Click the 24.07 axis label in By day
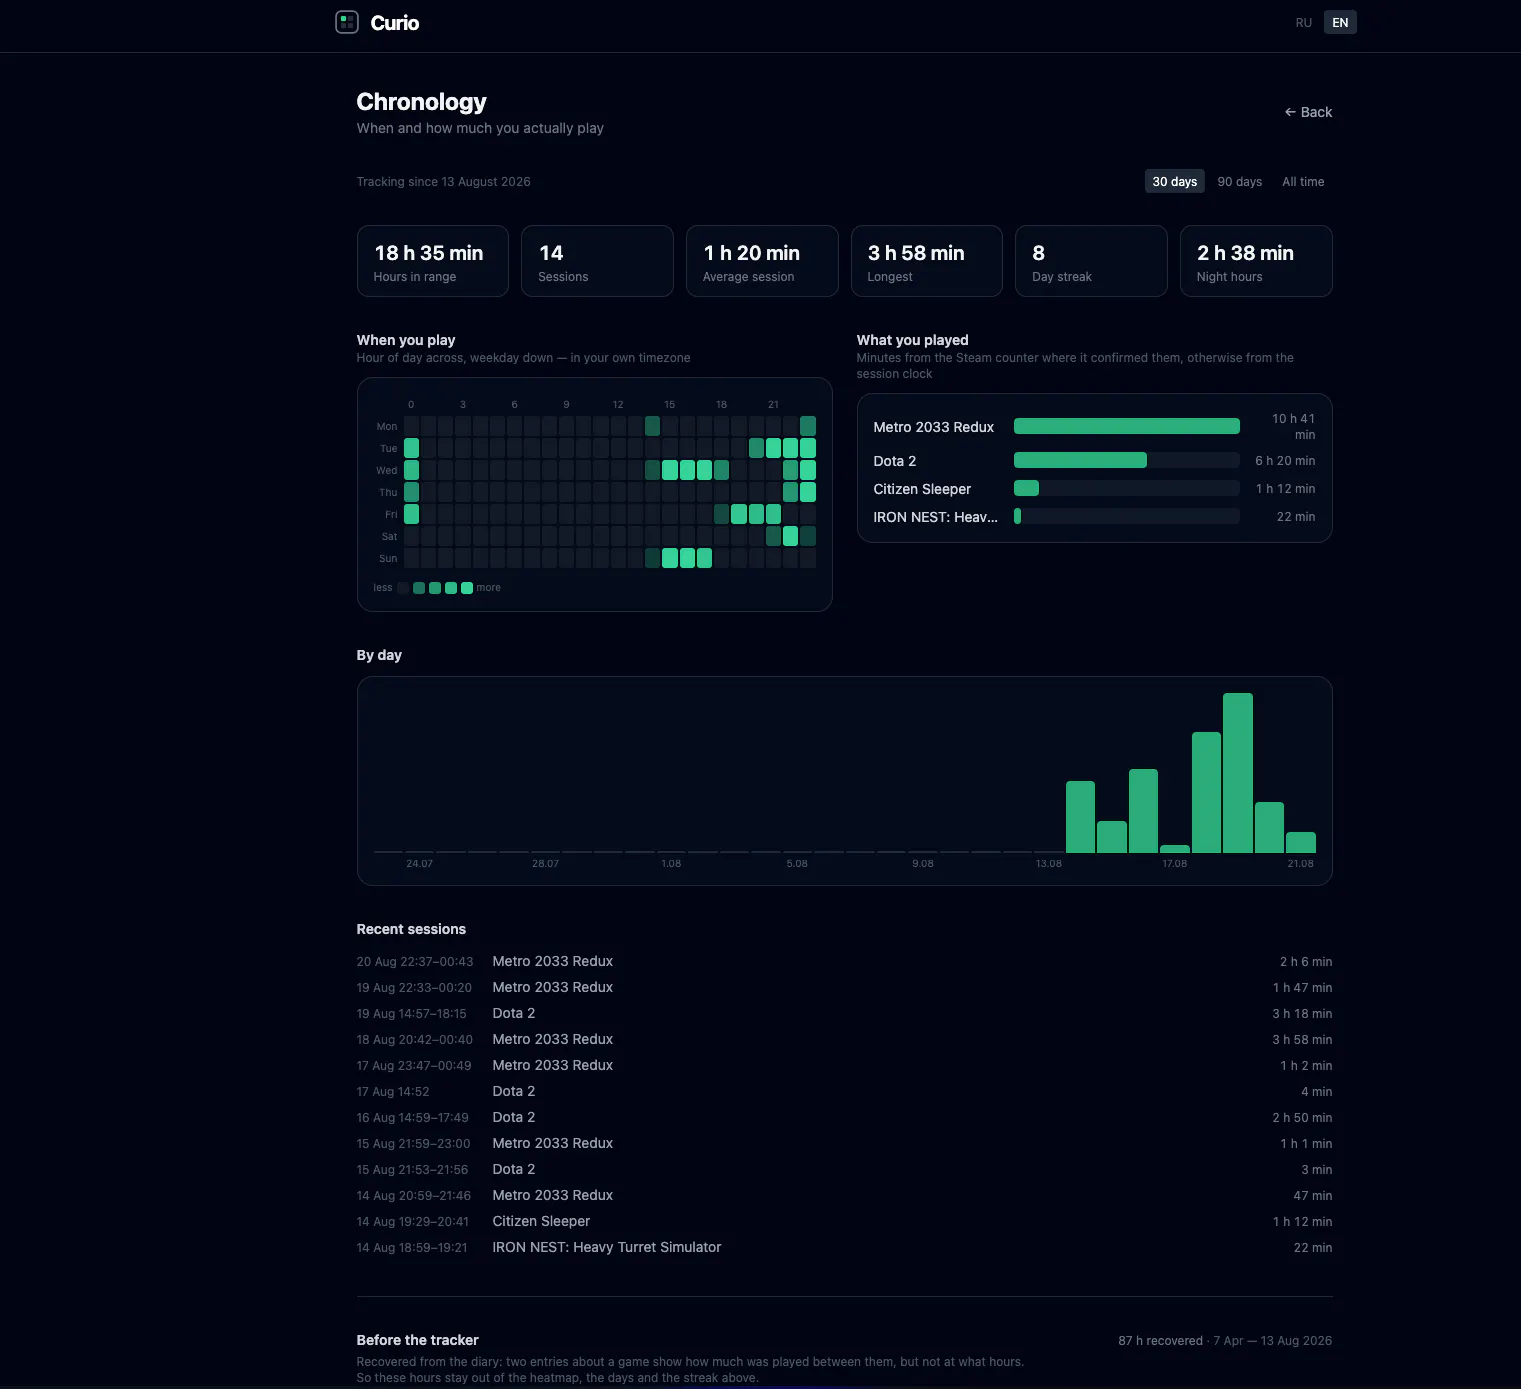Viewport: 1521px width, 1389px height. [x=419, y=864]
